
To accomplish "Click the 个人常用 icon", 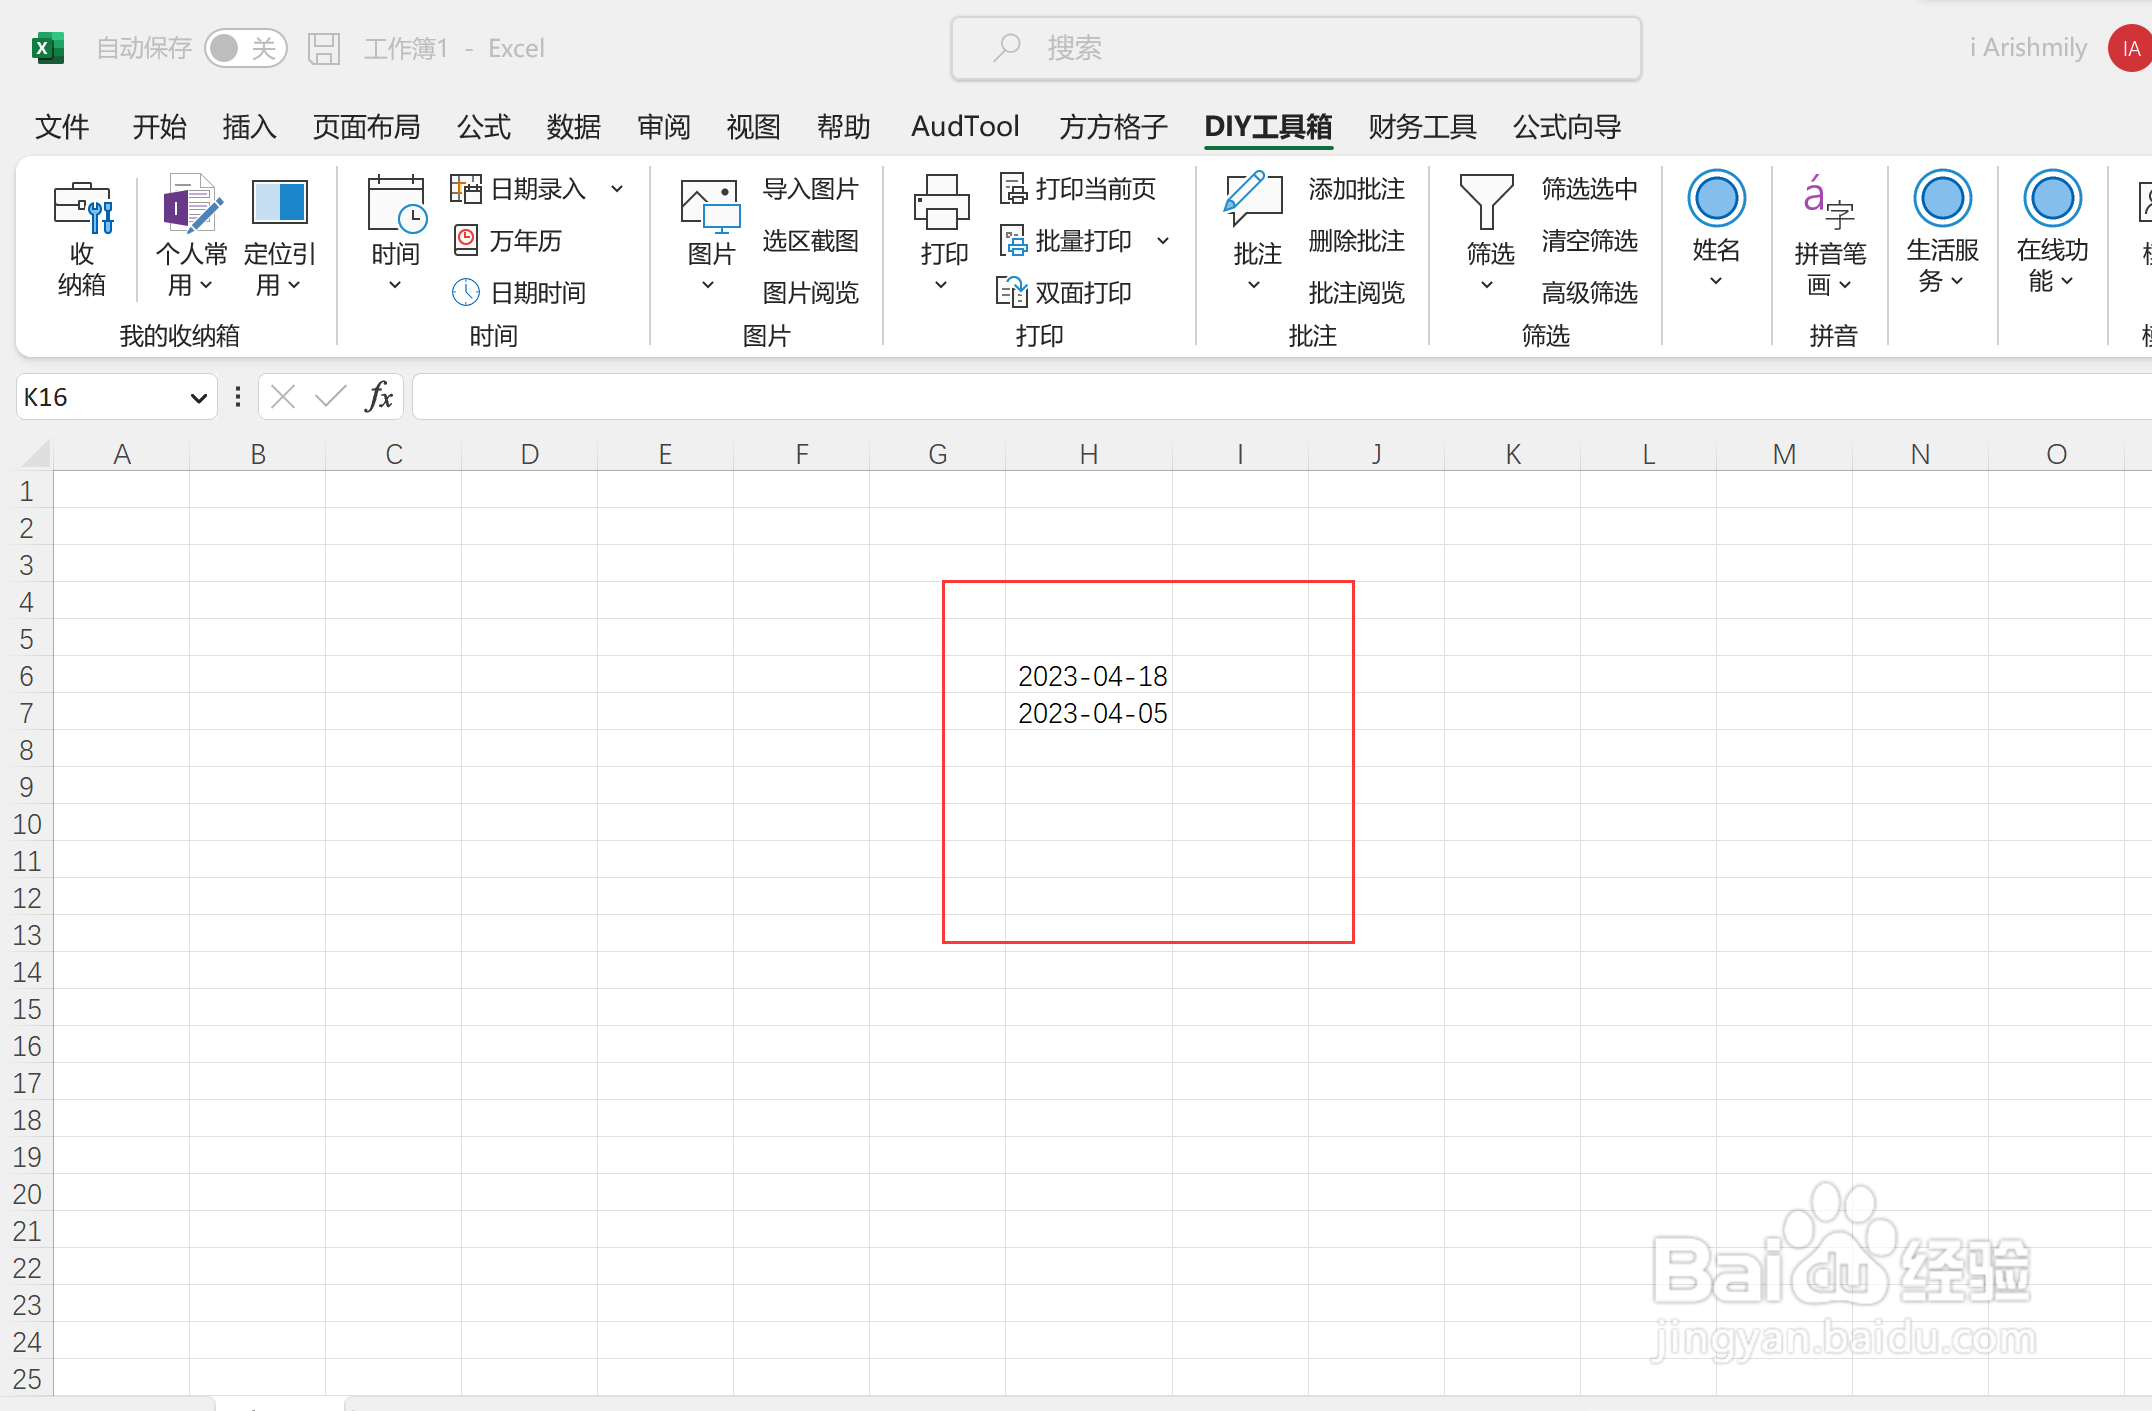I will pos(191,204).
